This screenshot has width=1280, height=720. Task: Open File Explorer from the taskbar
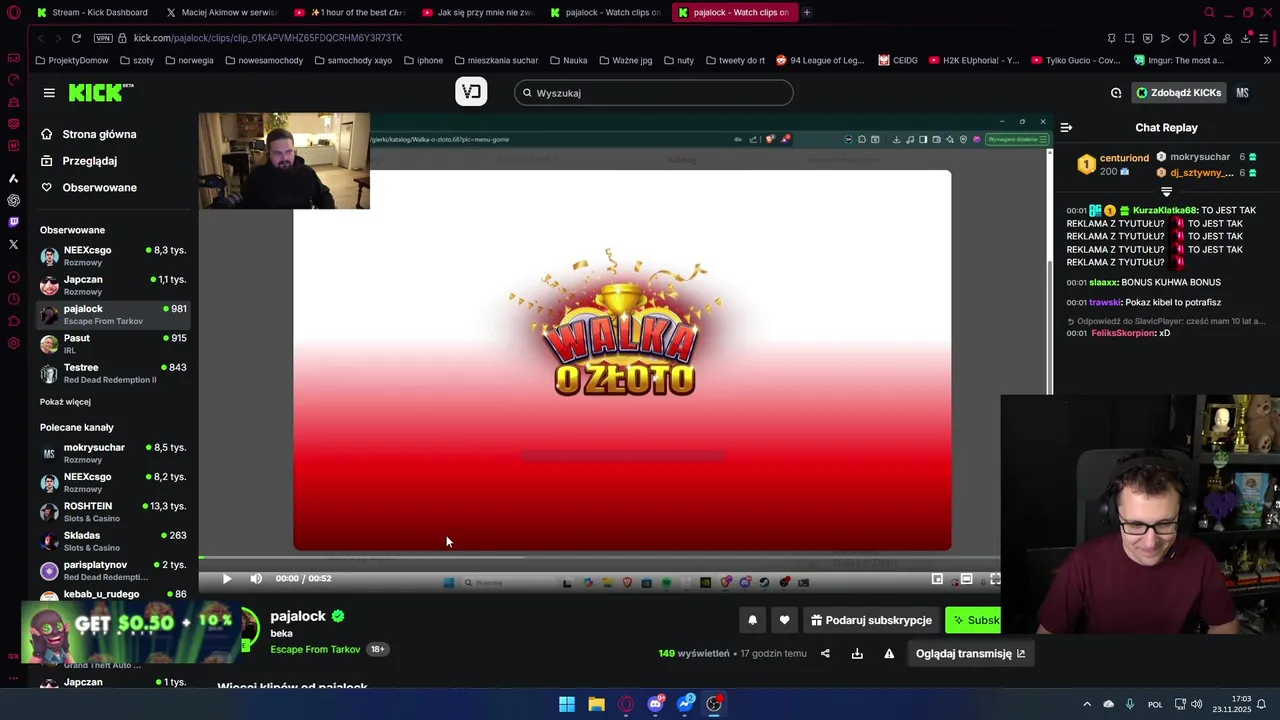point(596,704)
